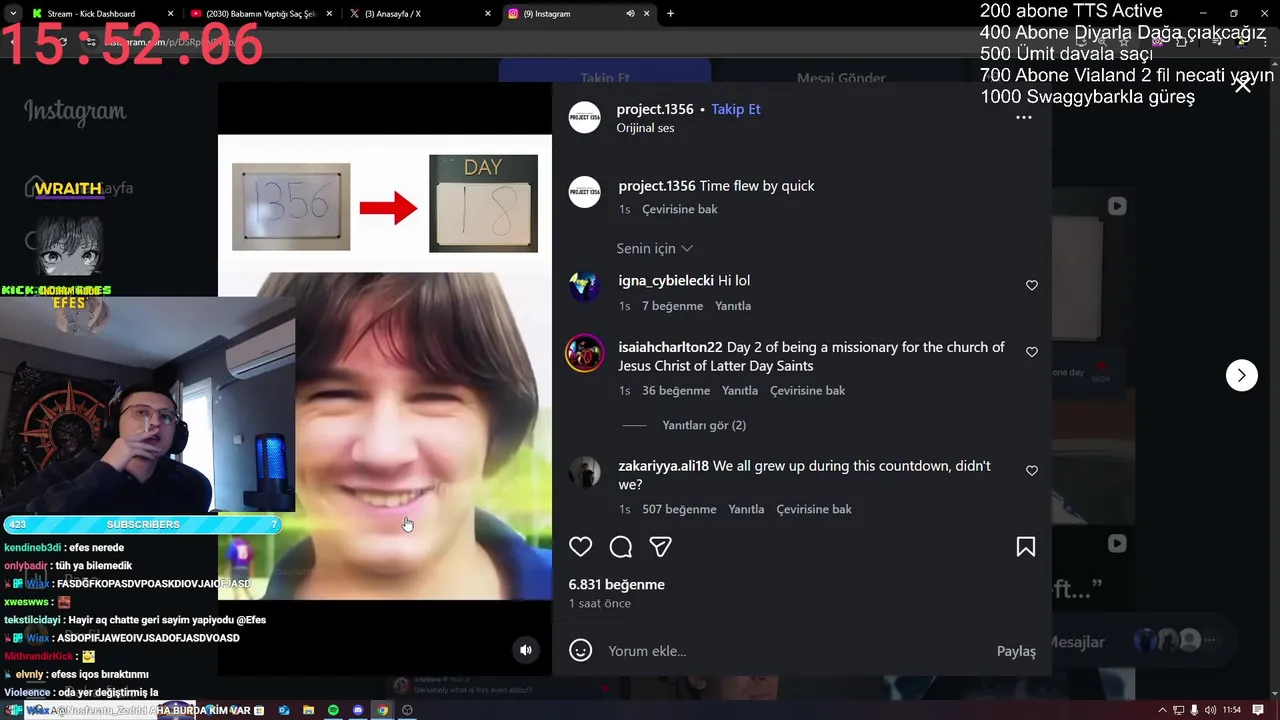Save the post with the bookmark icon

click(1025, 547)
